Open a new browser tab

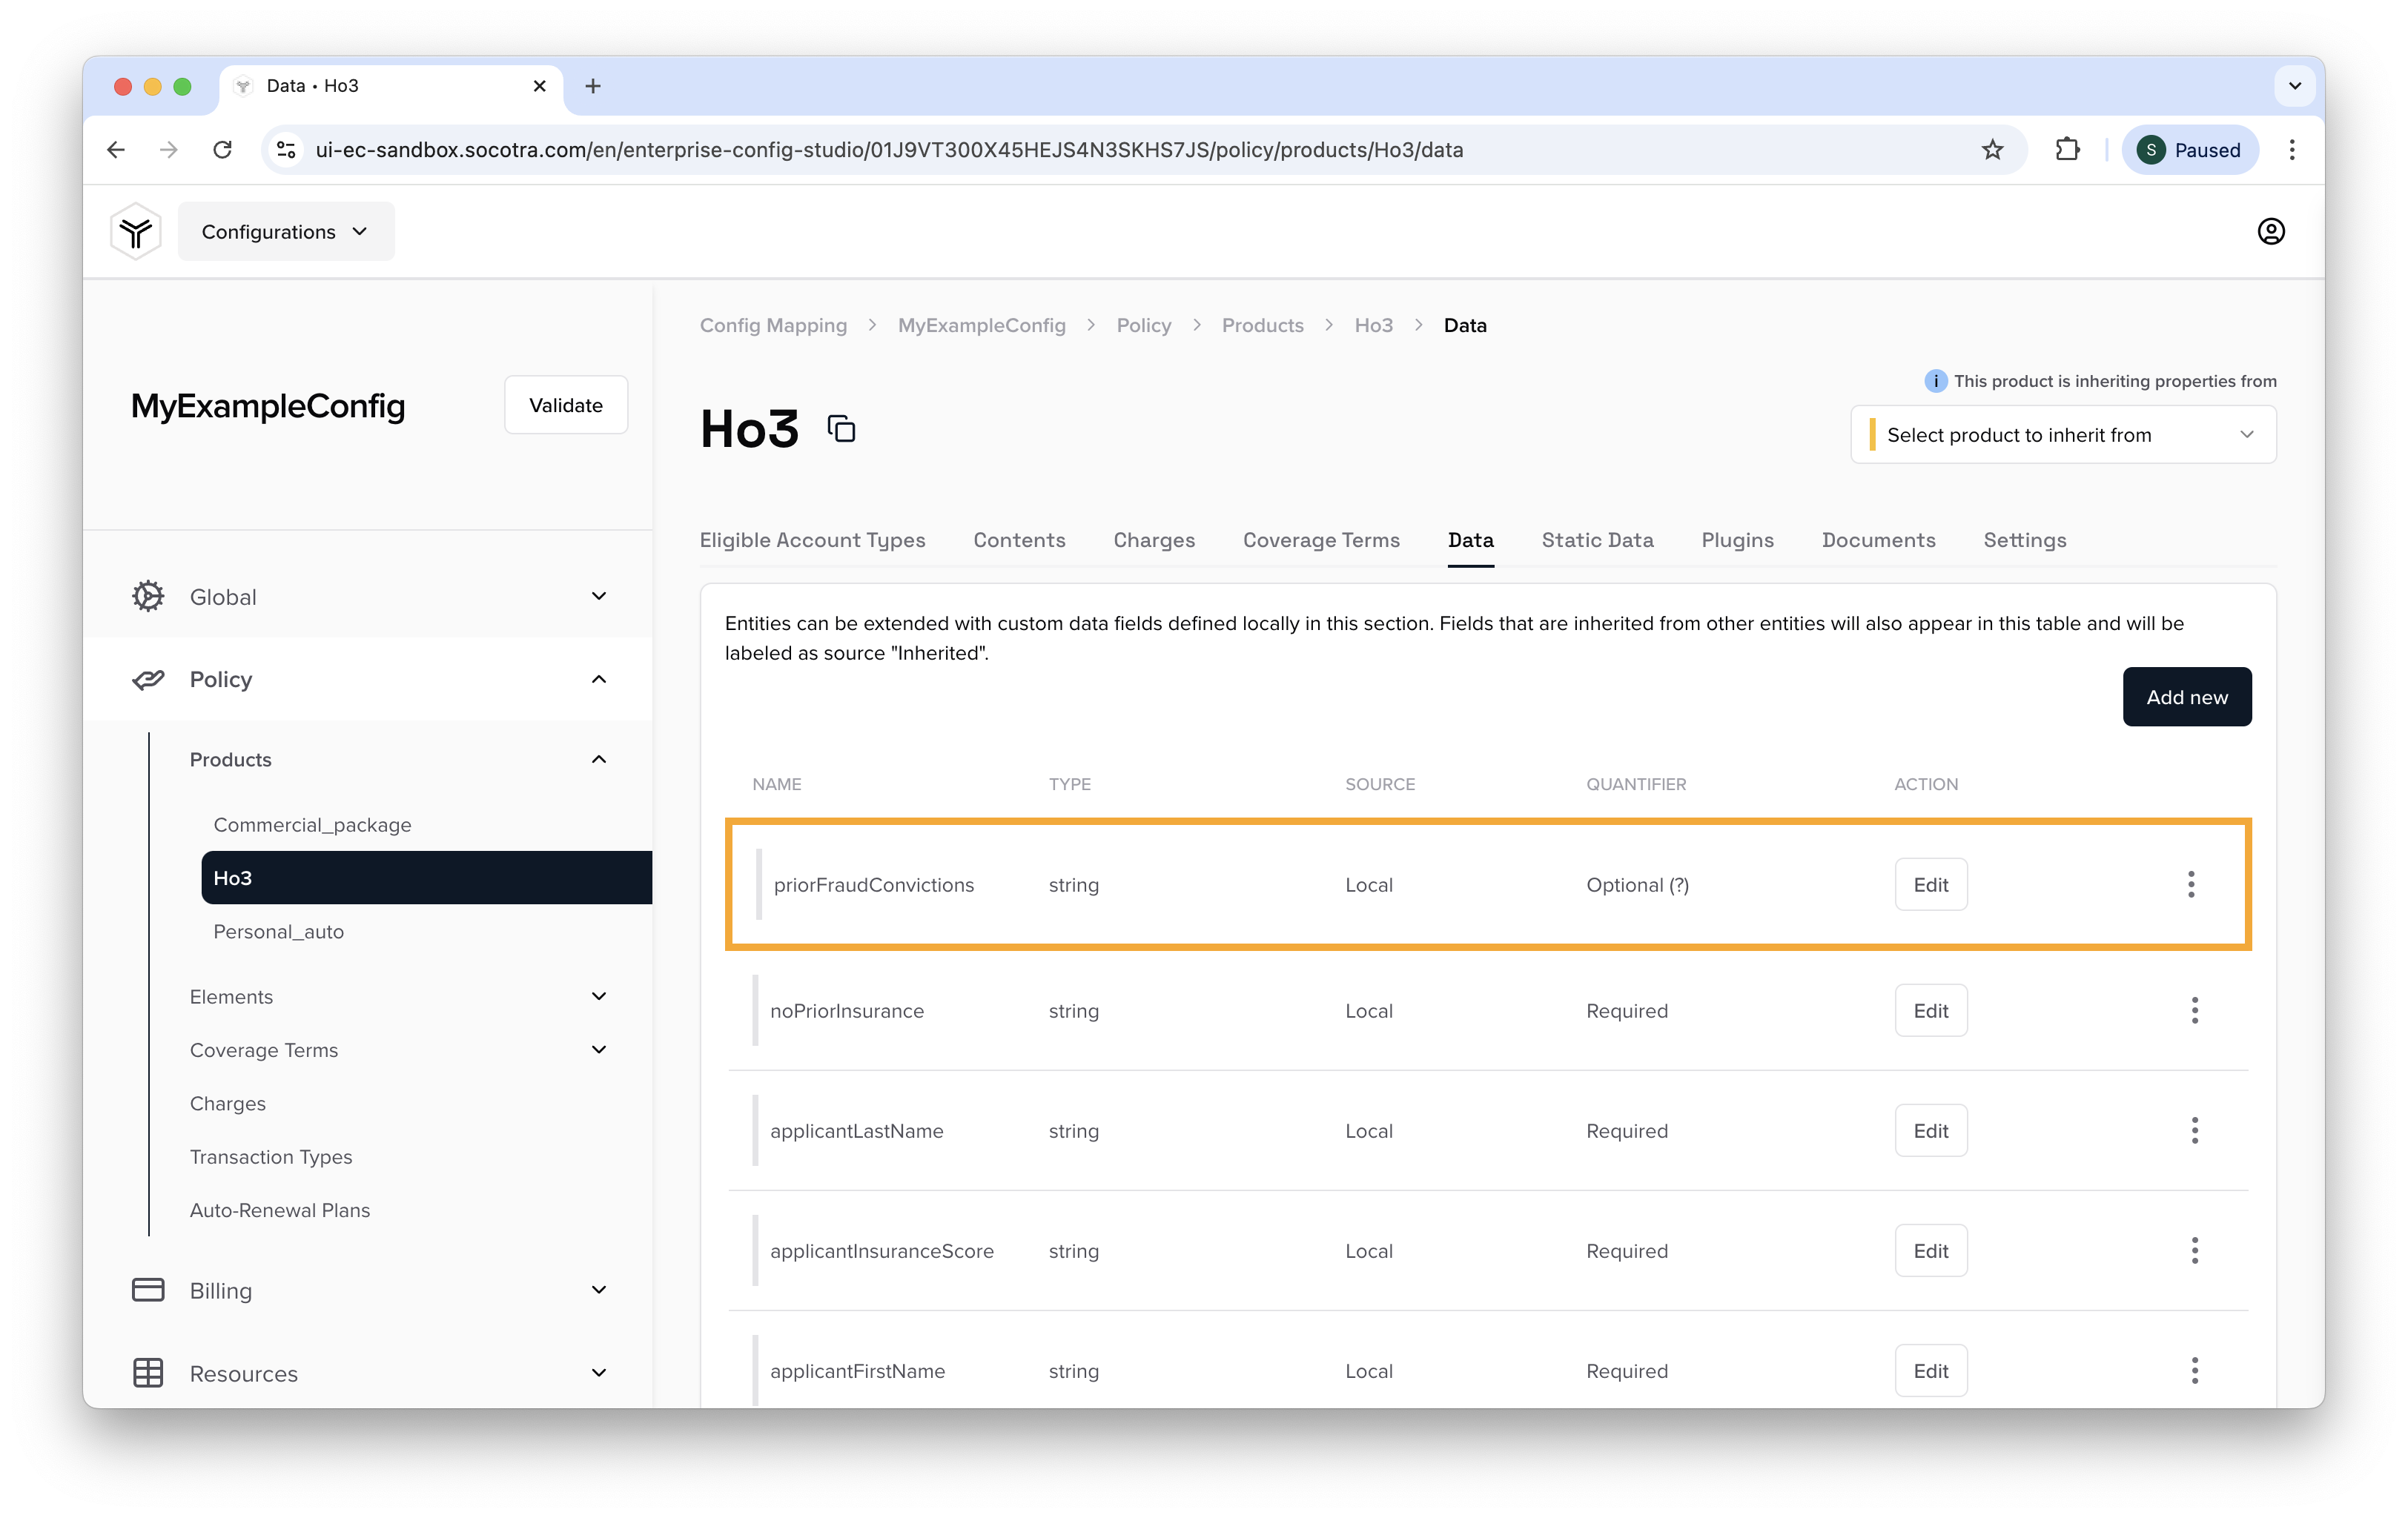point(593,86)
